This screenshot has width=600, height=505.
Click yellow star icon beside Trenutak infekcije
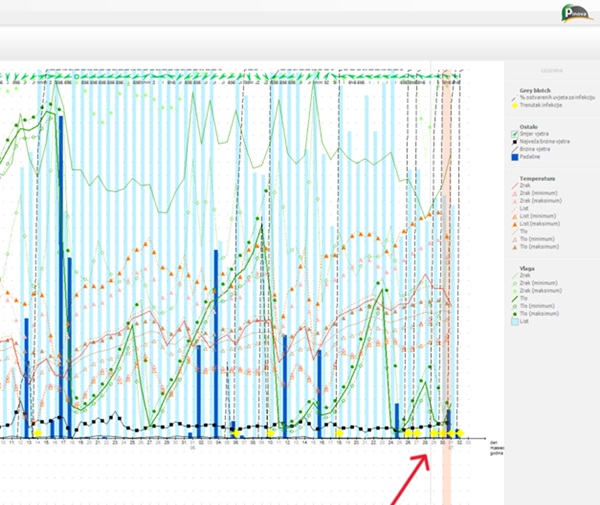tap(515, 105)
